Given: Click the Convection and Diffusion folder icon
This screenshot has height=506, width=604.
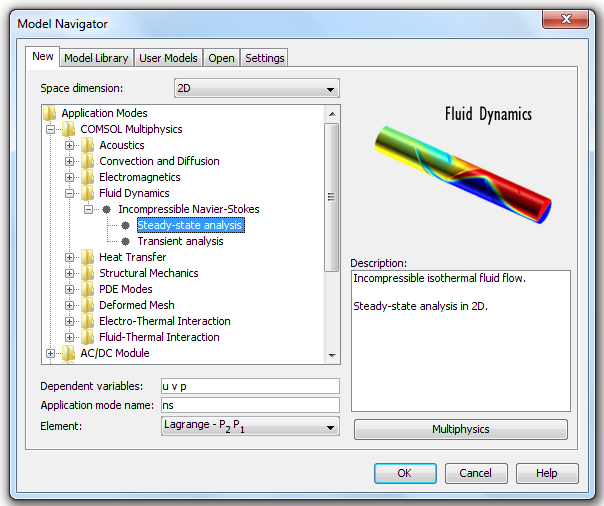Looking at the screenshot, I should click(x=87, y=161).
